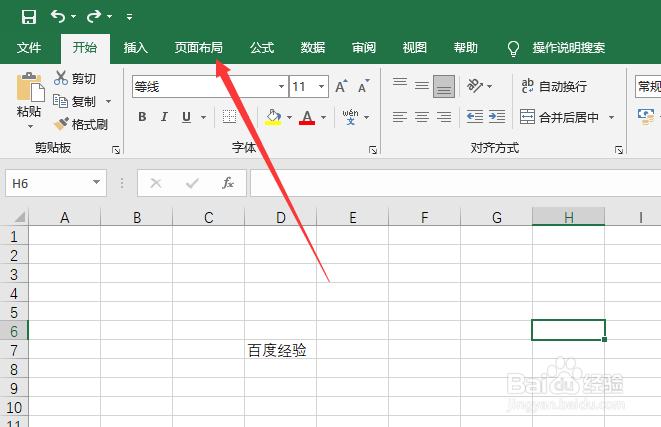This screenshot has width=661, height=427.
Task: Toggle Underline formatting
Action: (186, 117)
